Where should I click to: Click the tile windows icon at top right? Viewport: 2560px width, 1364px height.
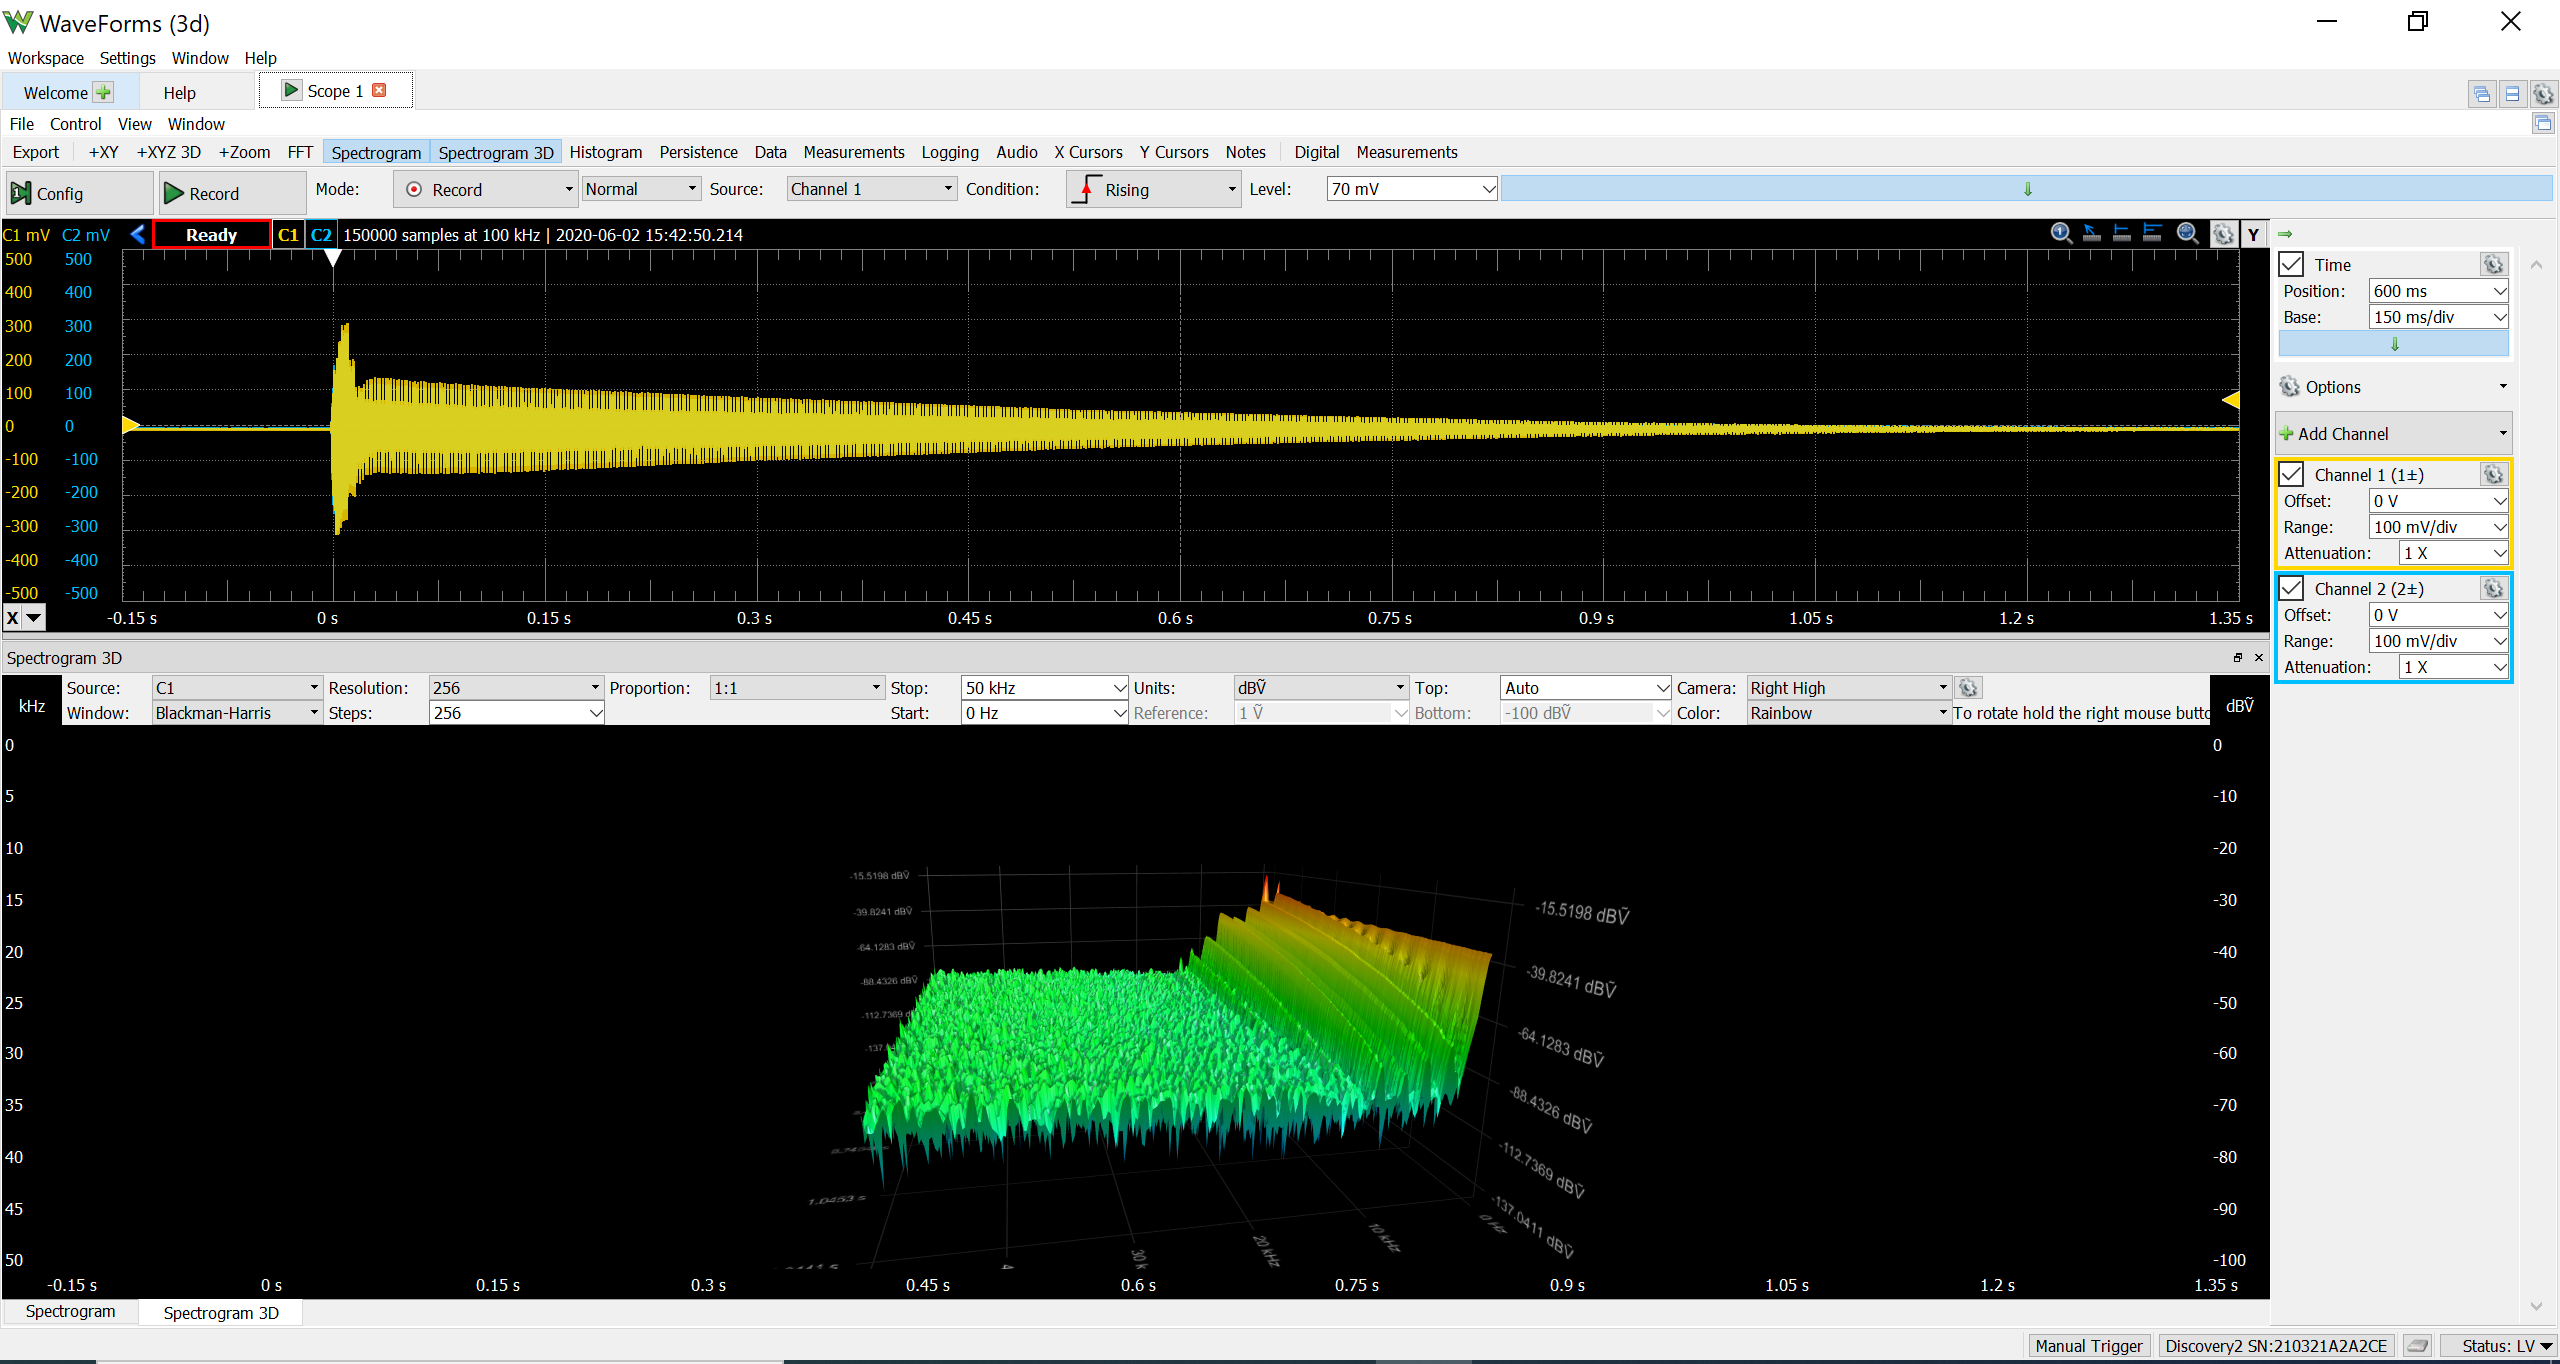[2512, 94]
